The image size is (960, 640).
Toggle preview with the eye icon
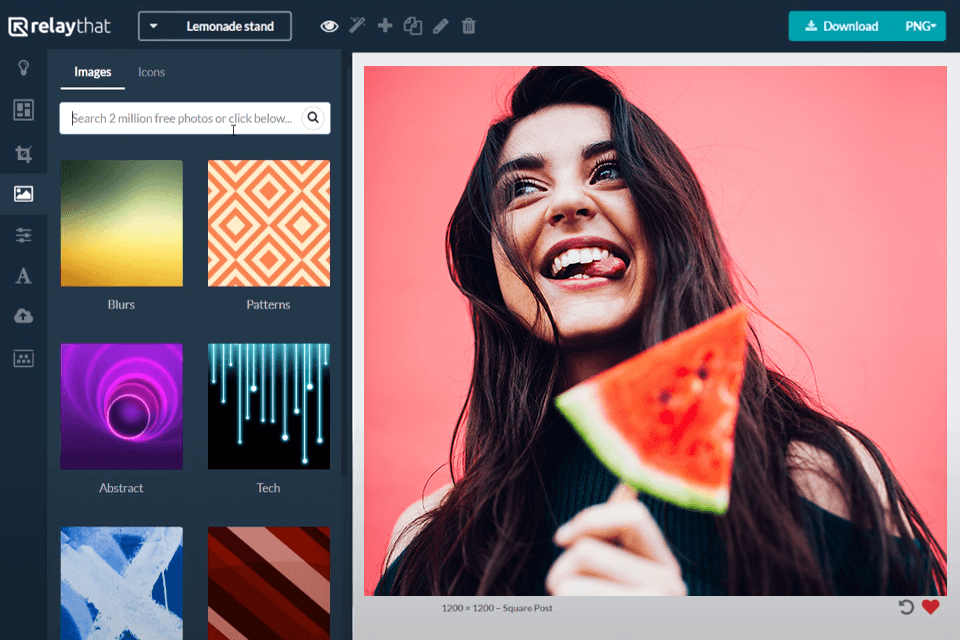(x=329, y=26)
